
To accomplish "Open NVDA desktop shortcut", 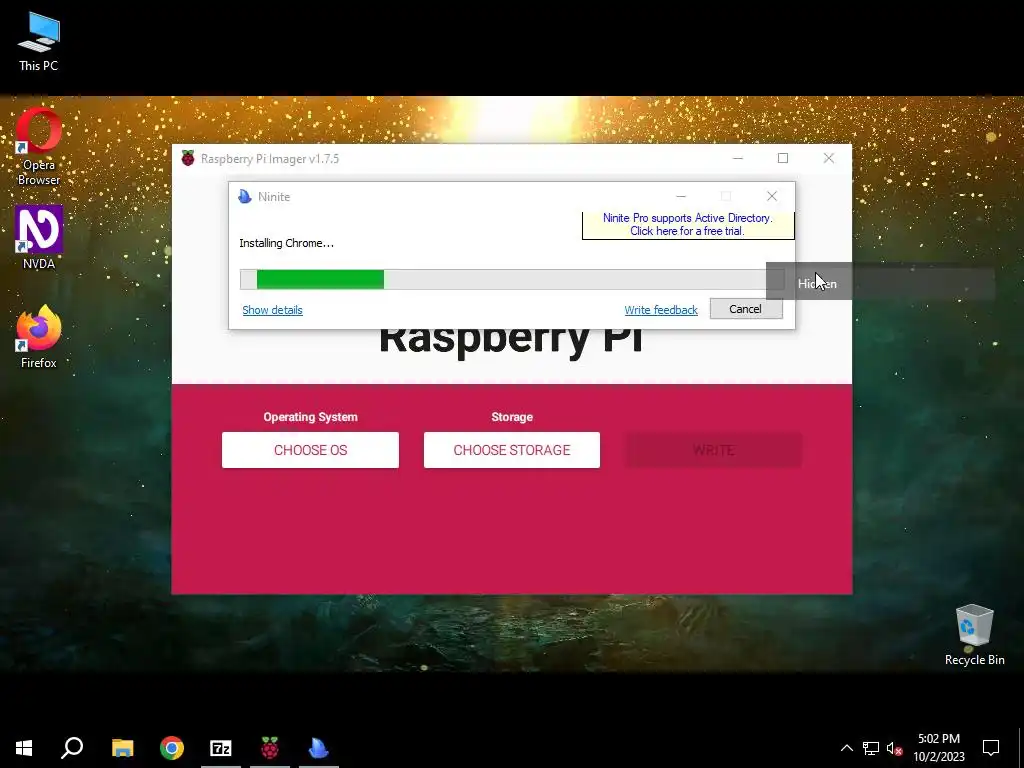I will click(39, 238).
